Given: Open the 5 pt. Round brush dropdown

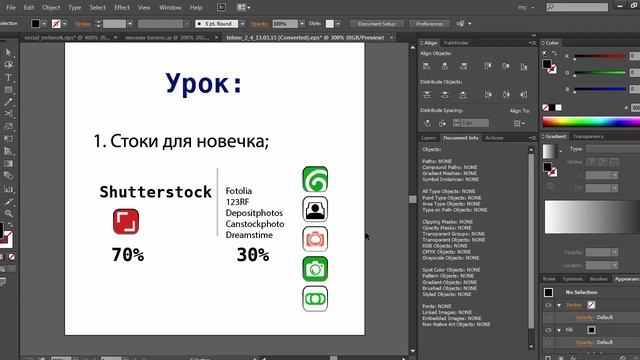Looking at the screenshot, I should click(x=242, y=24).
